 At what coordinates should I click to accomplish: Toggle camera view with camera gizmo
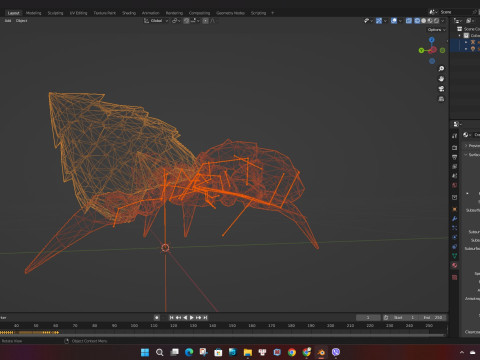441,89
